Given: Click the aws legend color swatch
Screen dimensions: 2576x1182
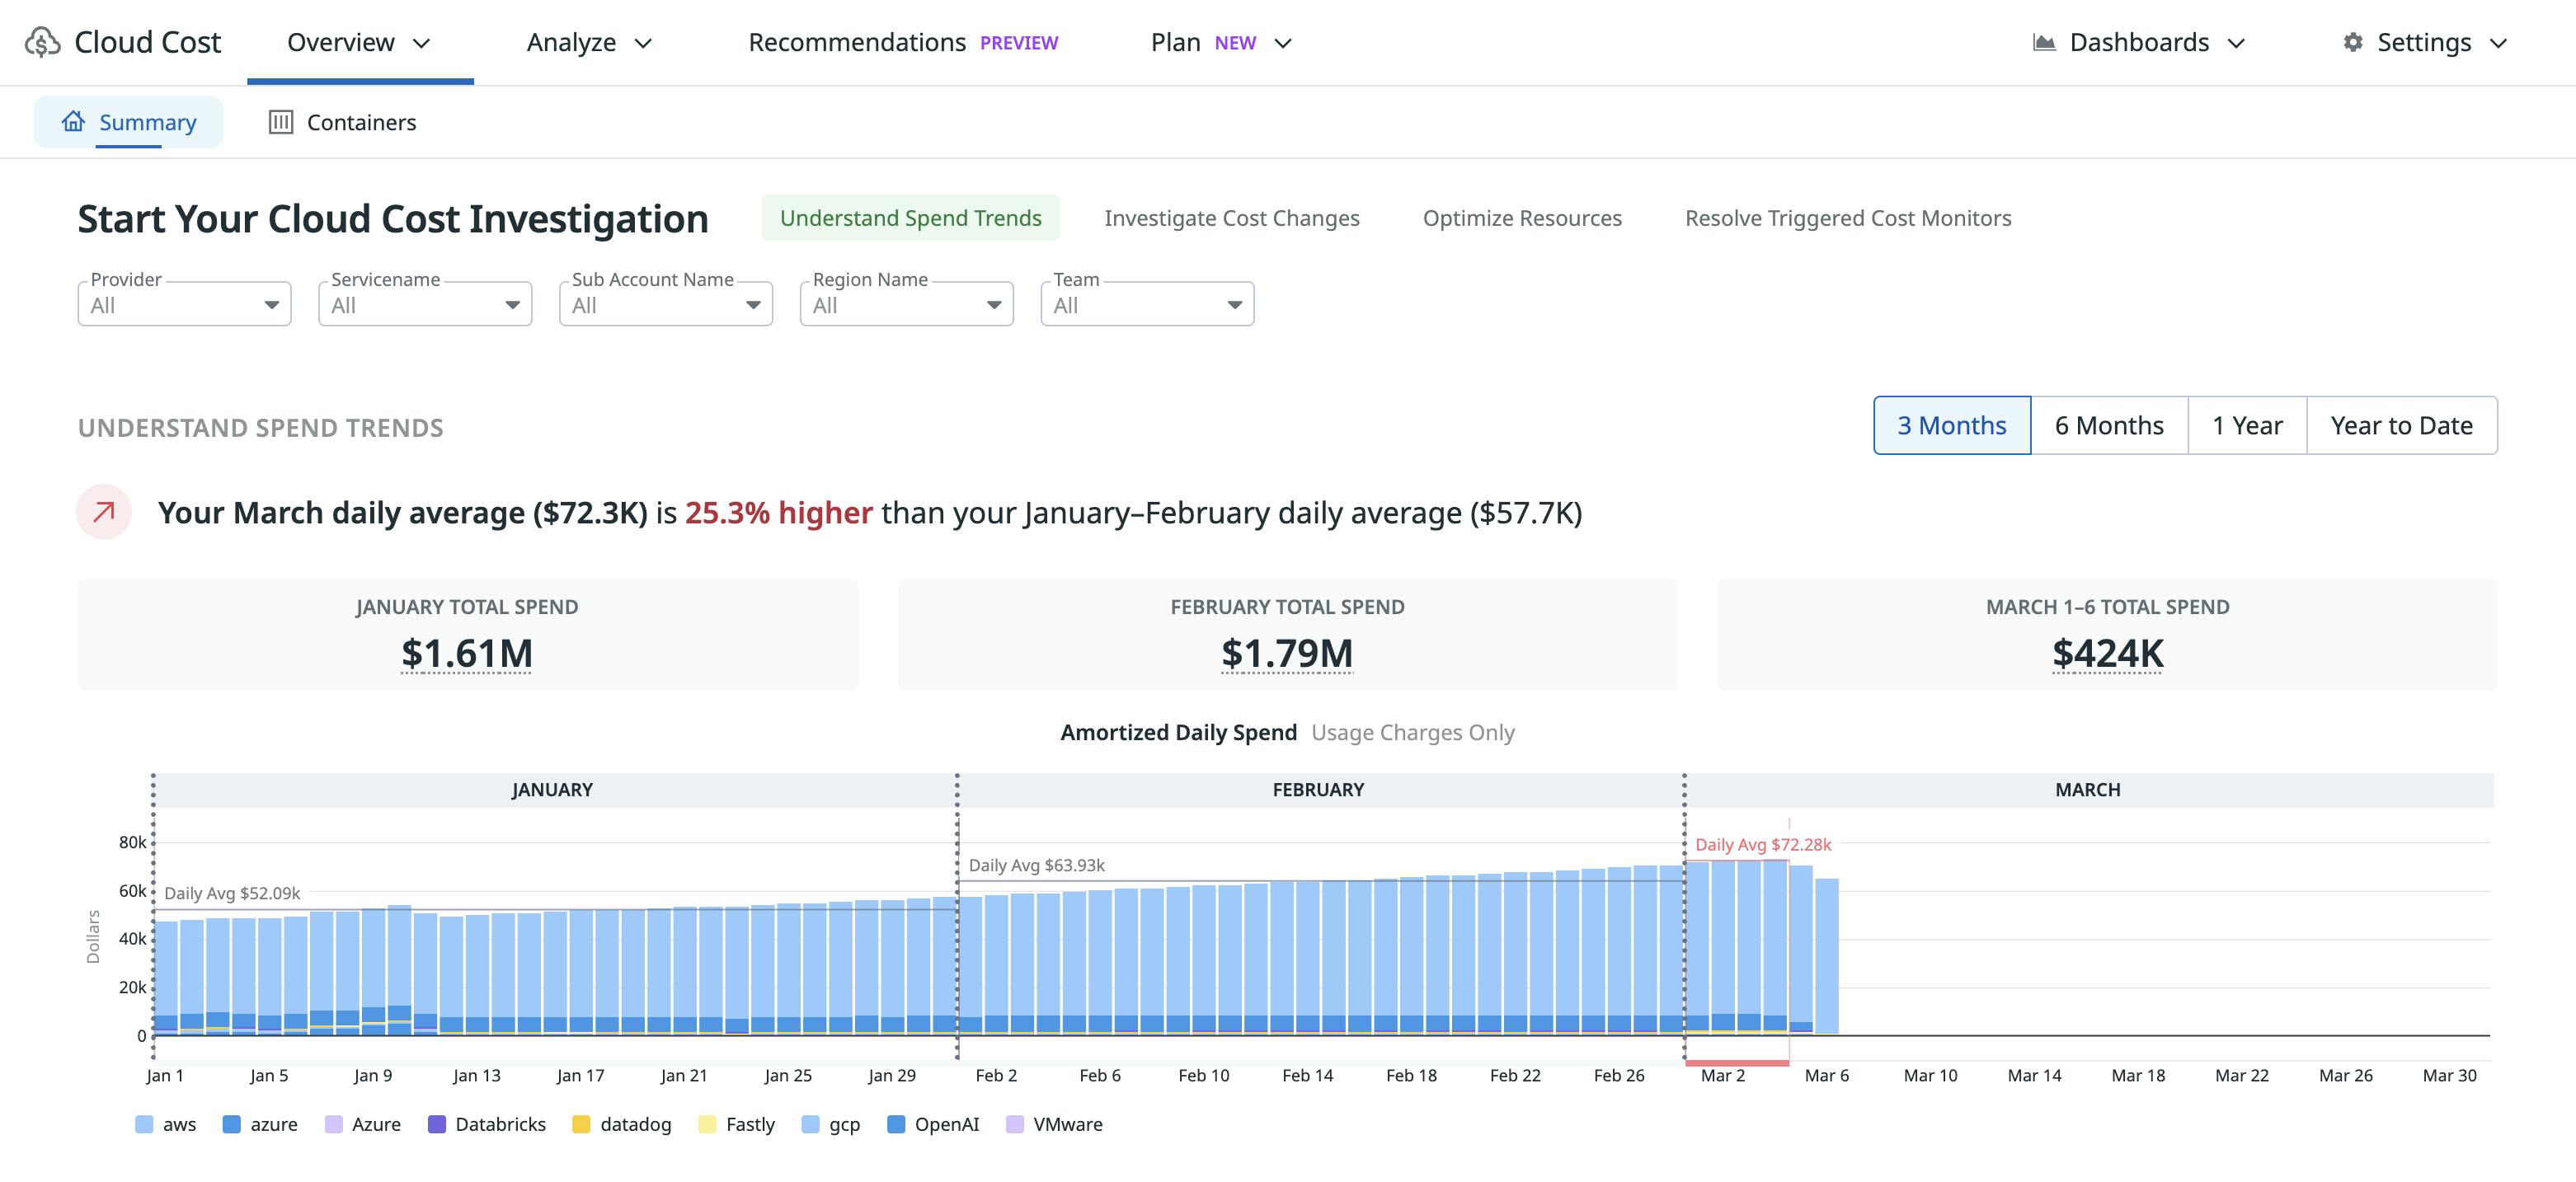Looking at the screenshot, I should [x=145, y=1124].
